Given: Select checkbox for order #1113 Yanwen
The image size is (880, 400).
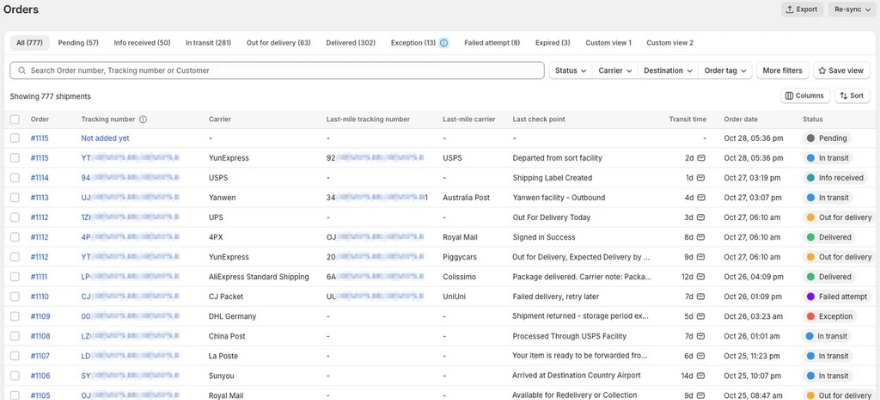Looking at the screenshot, I should click(x=15, y=197).
